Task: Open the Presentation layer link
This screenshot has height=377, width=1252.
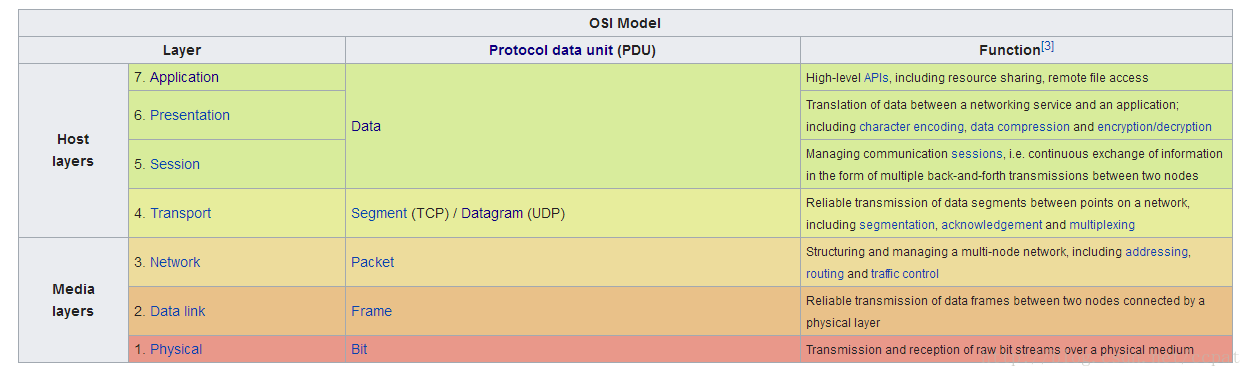Action: (x=190, y=115)
